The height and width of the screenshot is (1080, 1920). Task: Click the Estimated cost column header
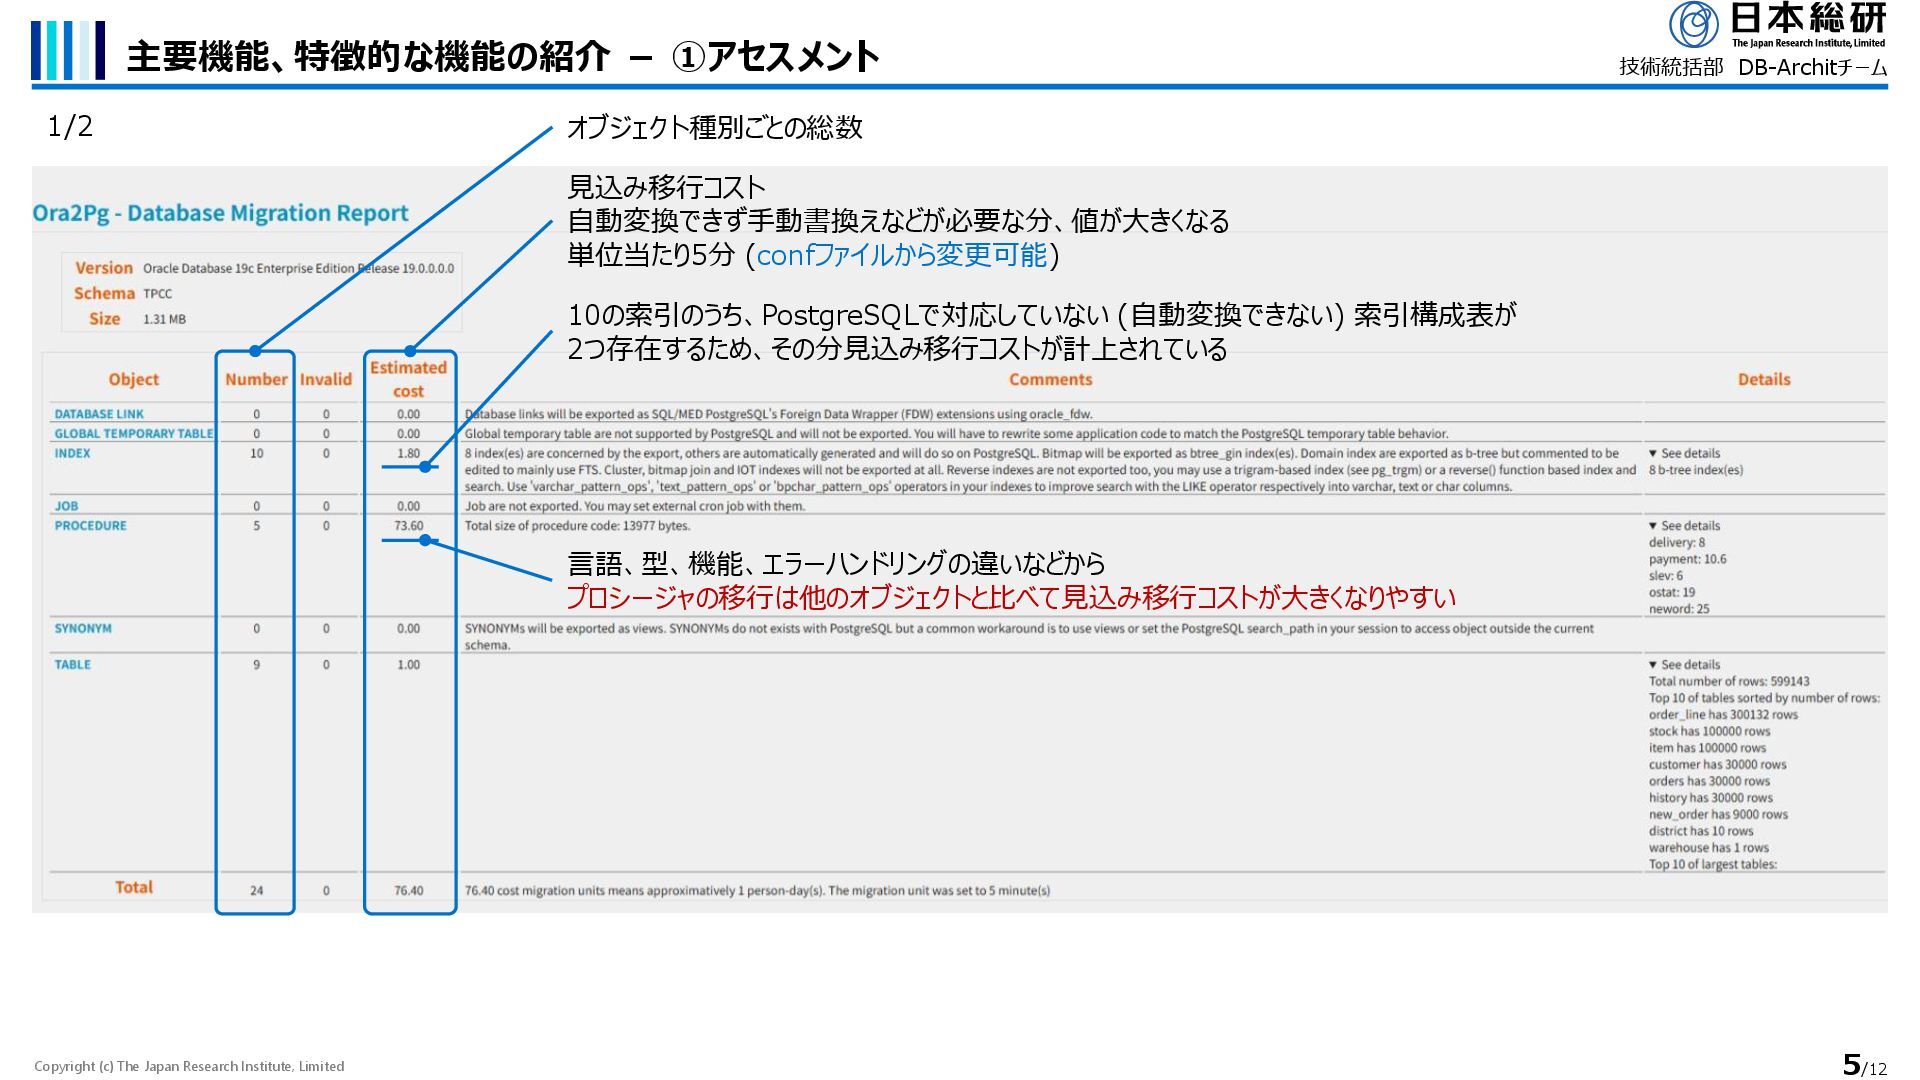click(x=408, y=380)
